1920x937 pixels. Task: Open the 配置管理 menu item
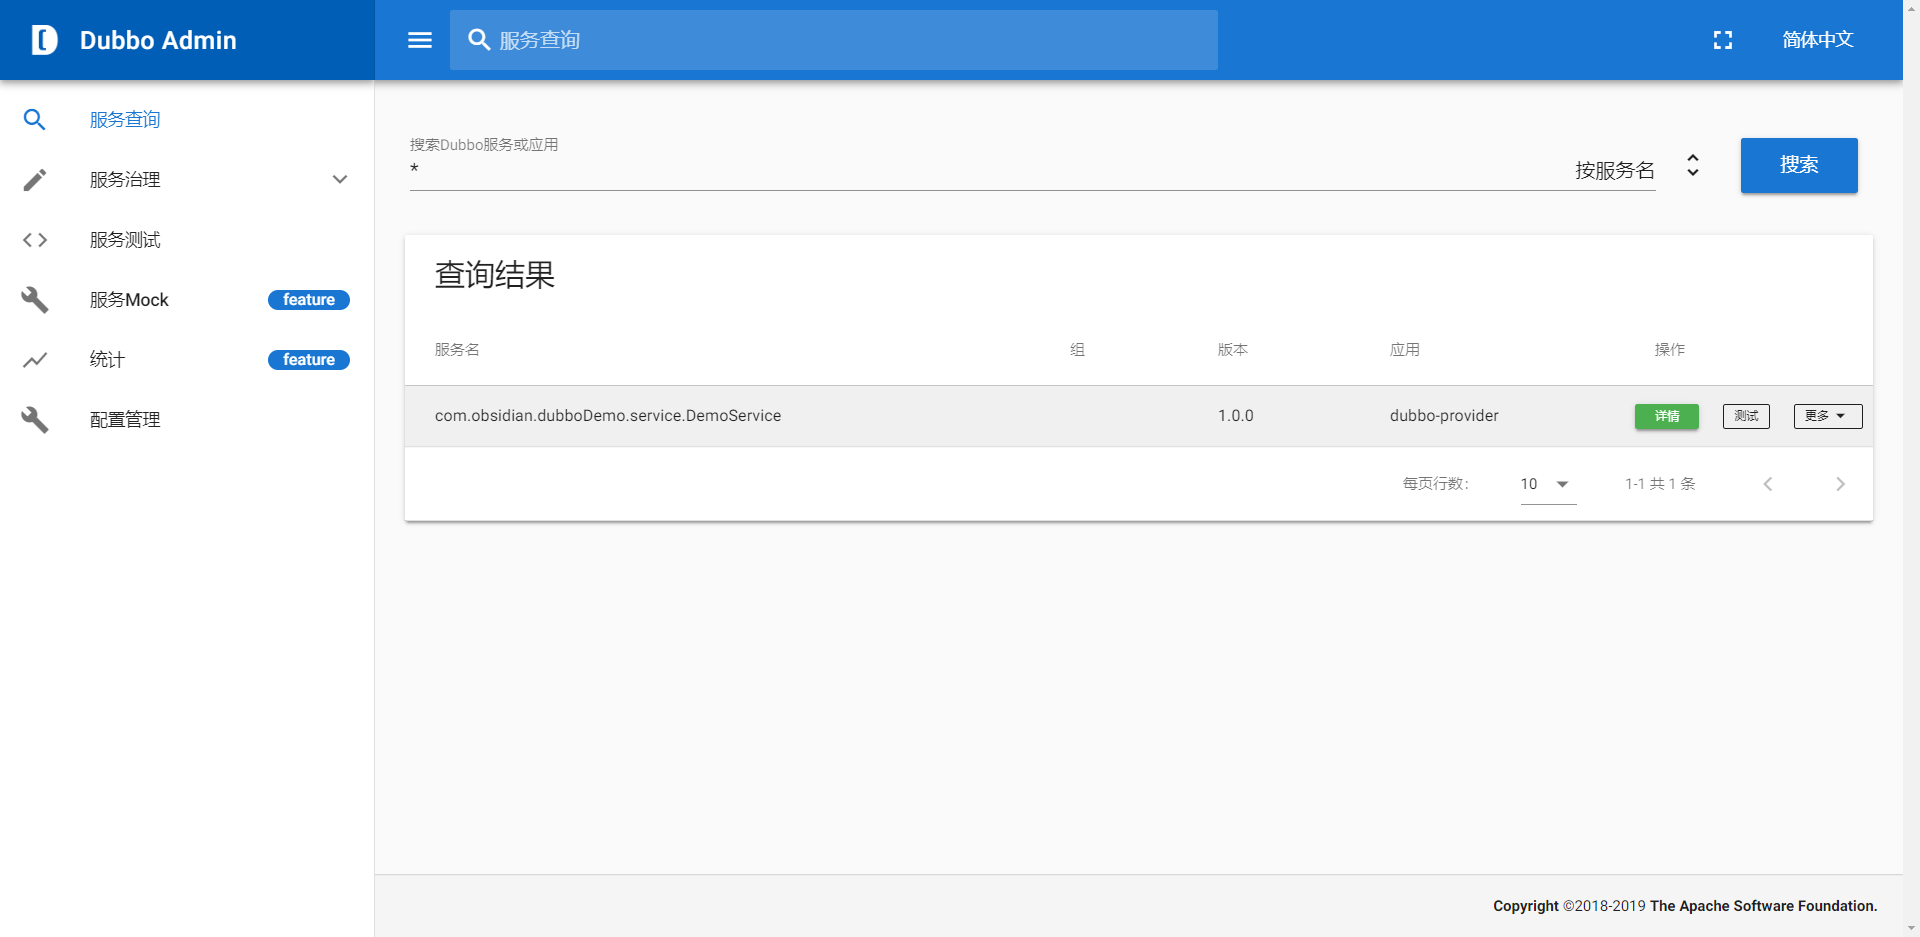(187, 420)
